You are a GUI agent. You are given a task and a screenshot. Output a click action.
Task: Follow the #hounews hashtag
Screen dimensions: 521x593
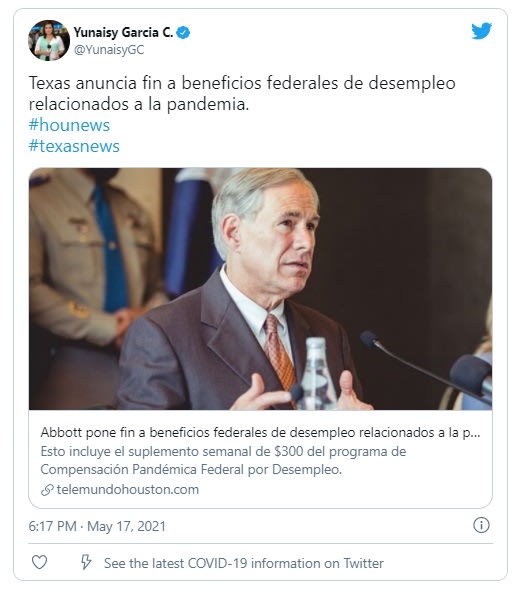[69, 125]
